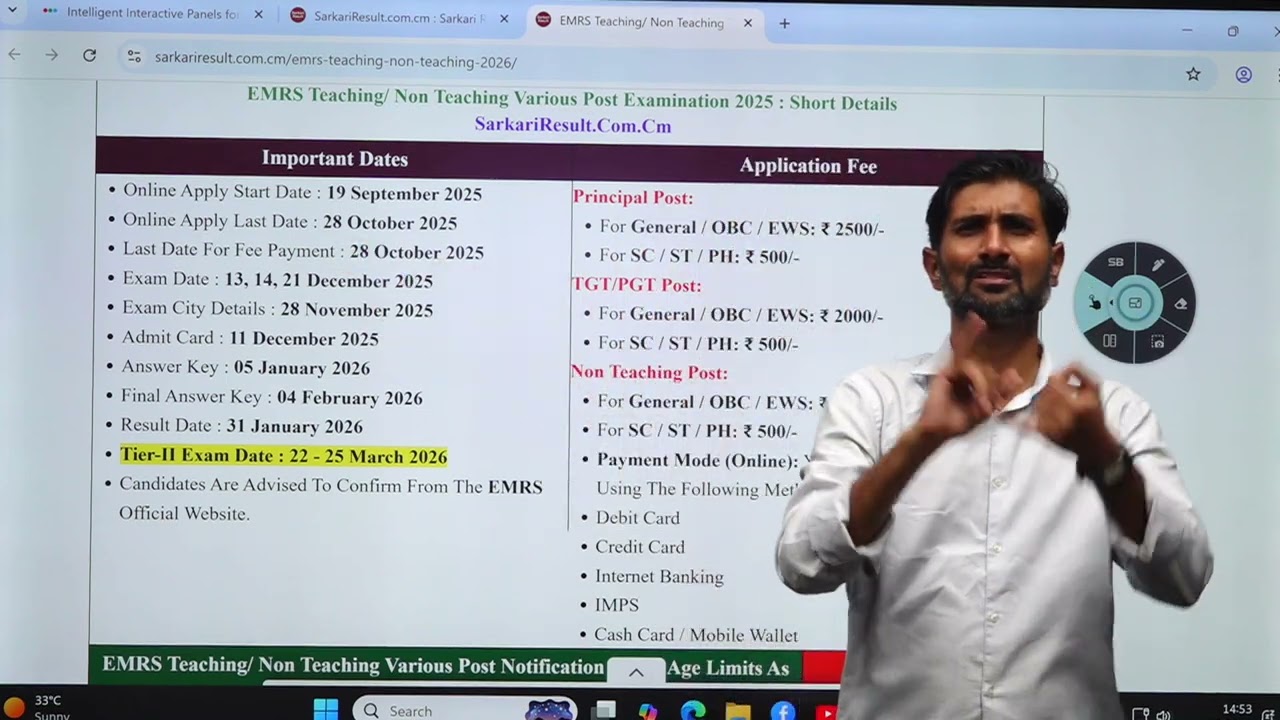Click 'Last Date For Fee Payment' line
This screenshot has width=1280, height=720.
click(x=303, y=251)
